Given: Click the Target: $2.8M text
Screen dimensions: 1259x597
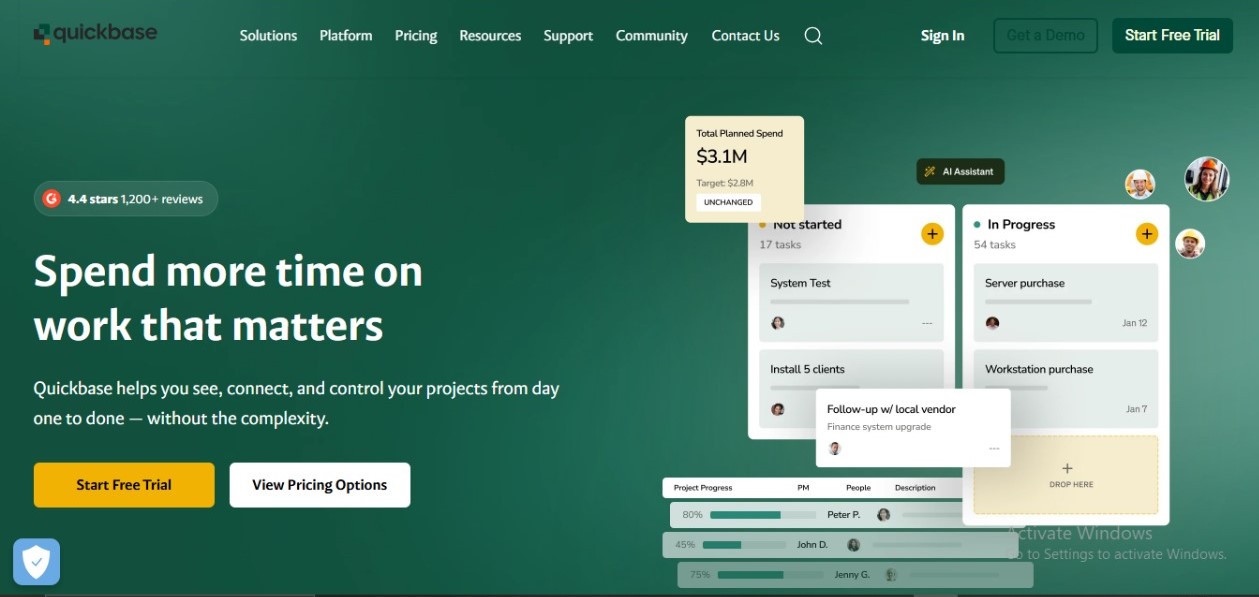Looking at the screenshot, I should [725, 183].
